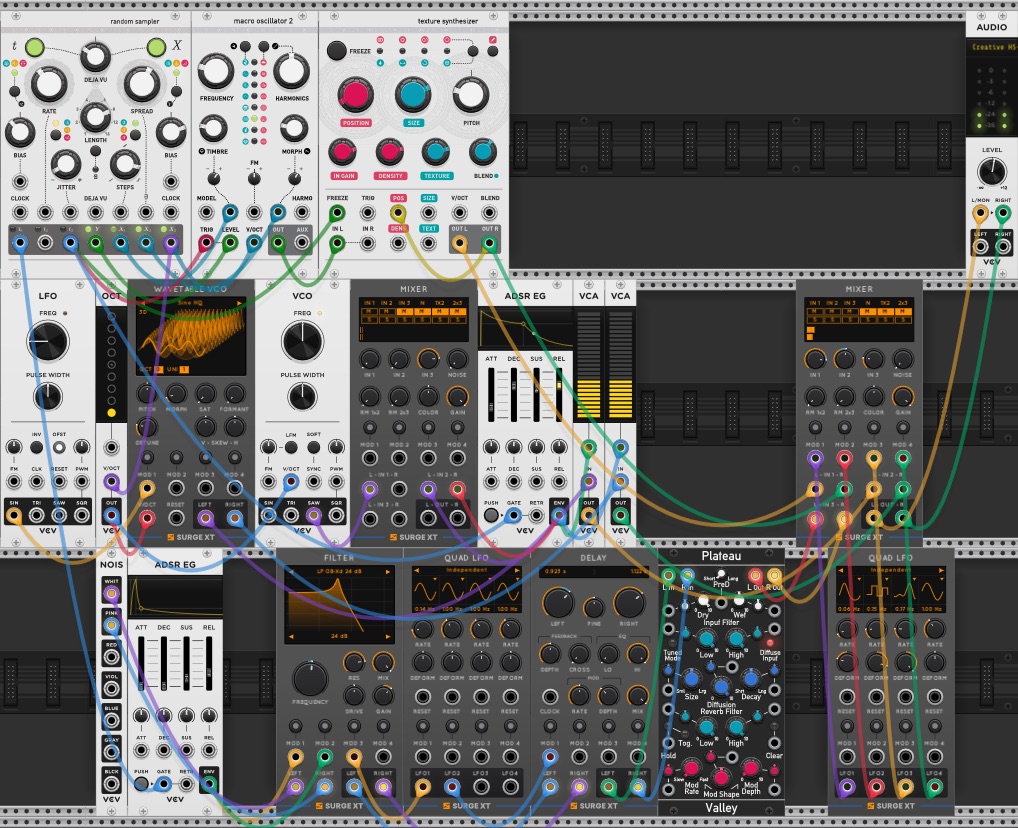Open Independent mode selector on Quad LFO beside Filter
Image resolution: width=1018 pixels, height=828 pixels.
tap(467, 570)
